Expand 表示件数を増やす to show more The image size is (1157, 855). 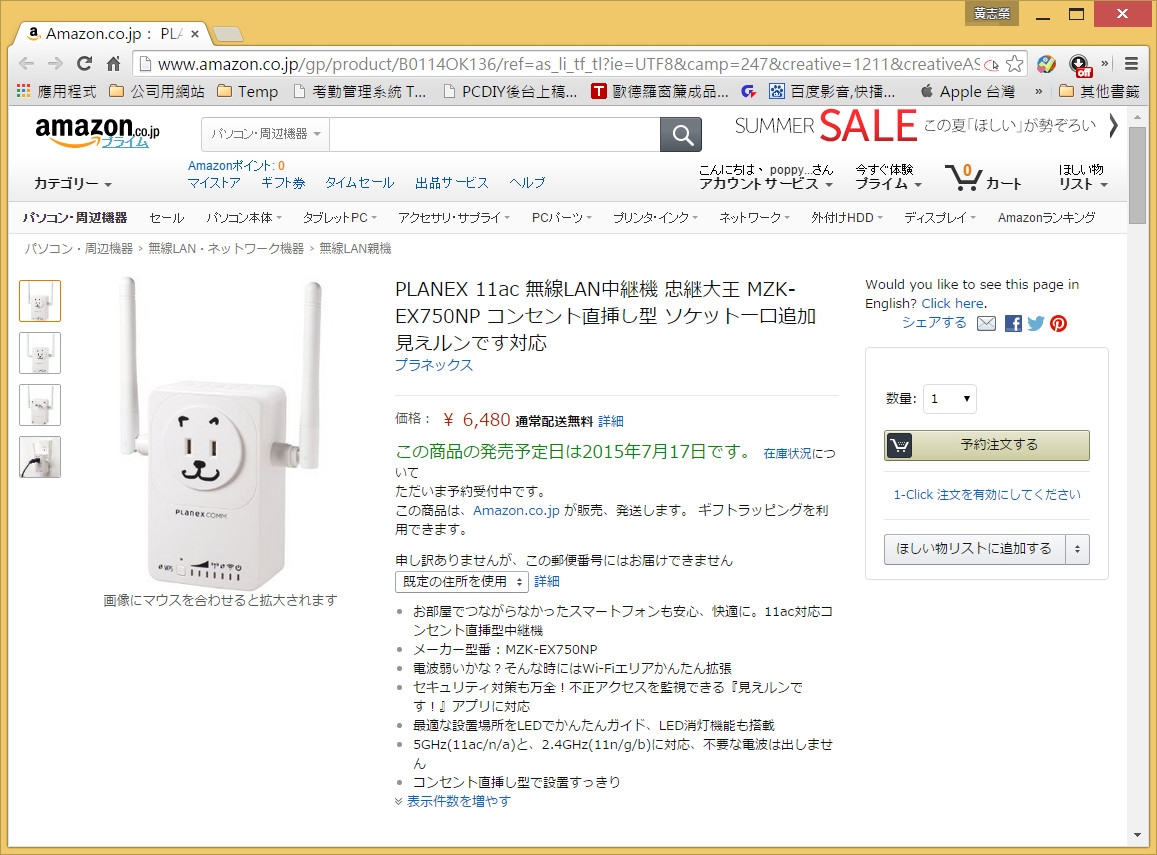pos(458,801)
